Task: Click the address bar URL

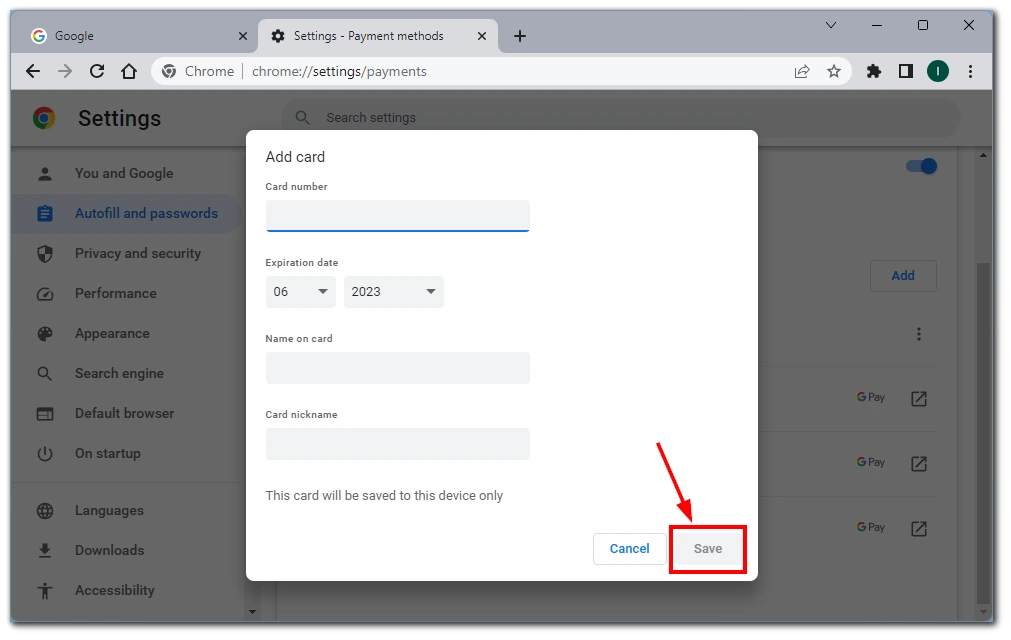Action: click(339, 72)
